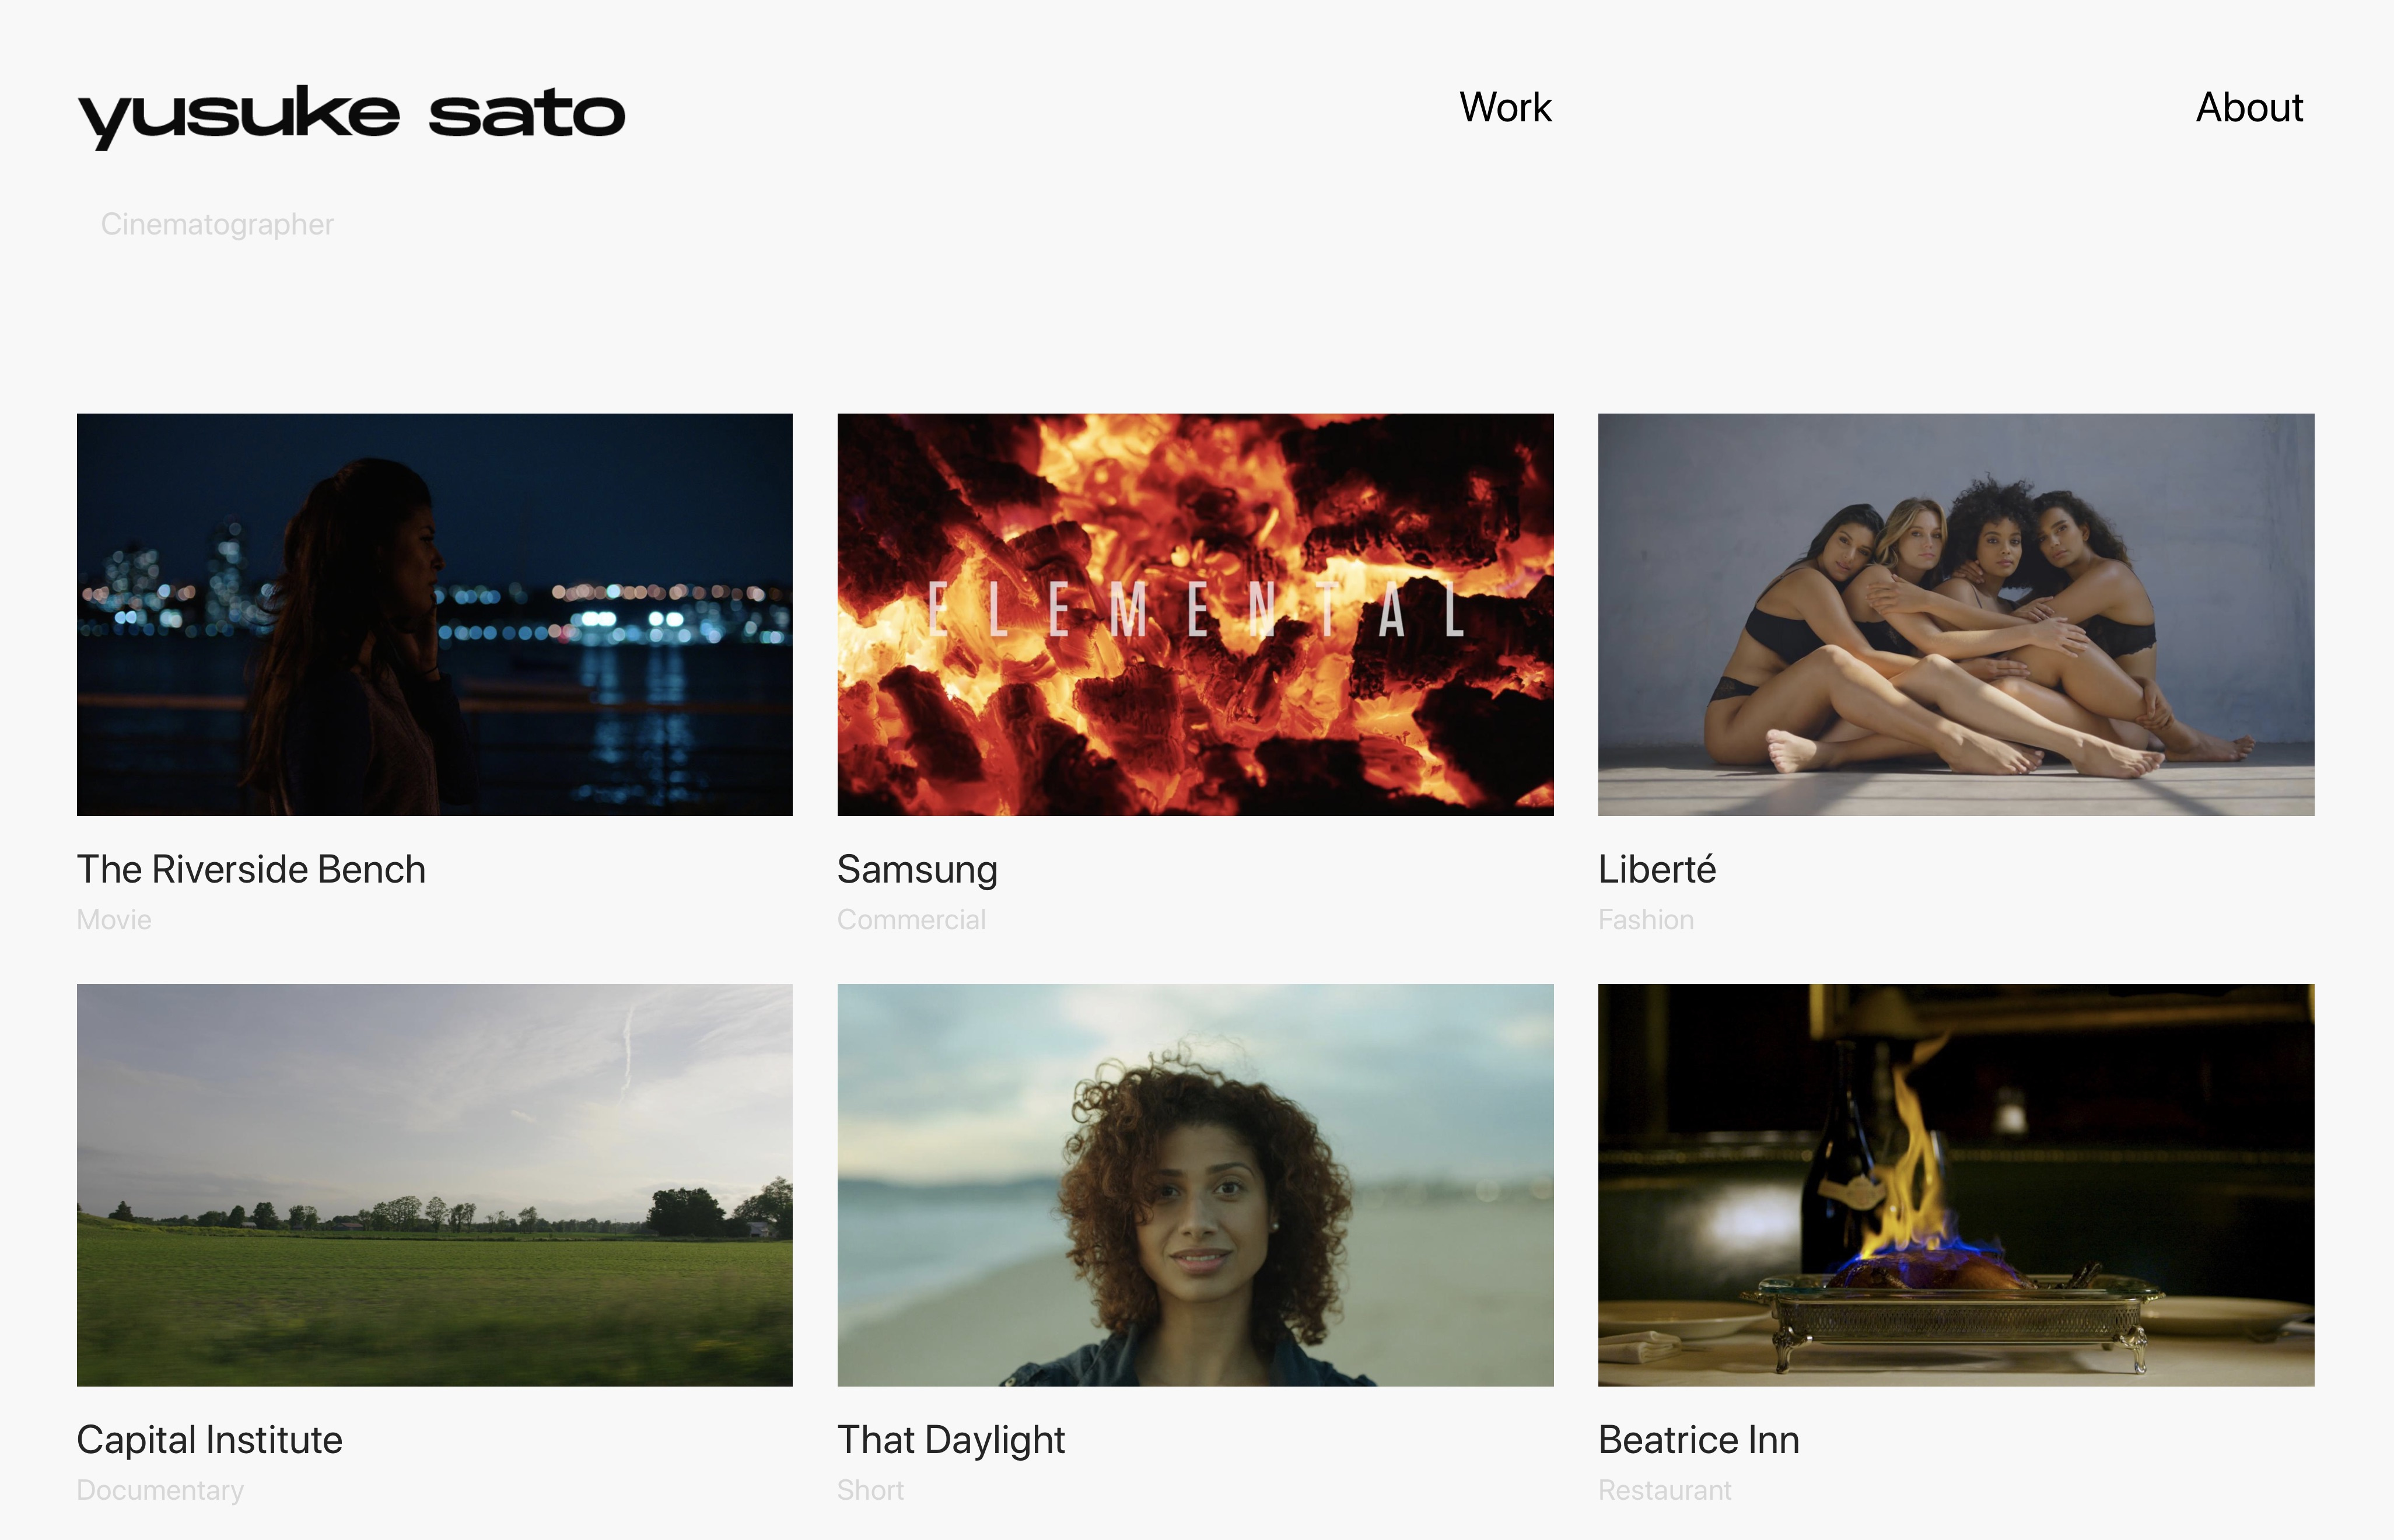Open the Work menu item
Image resolution: width=2394 pixels, height=1540 pixels.
pyautogui.click(x=1505, y=107)
